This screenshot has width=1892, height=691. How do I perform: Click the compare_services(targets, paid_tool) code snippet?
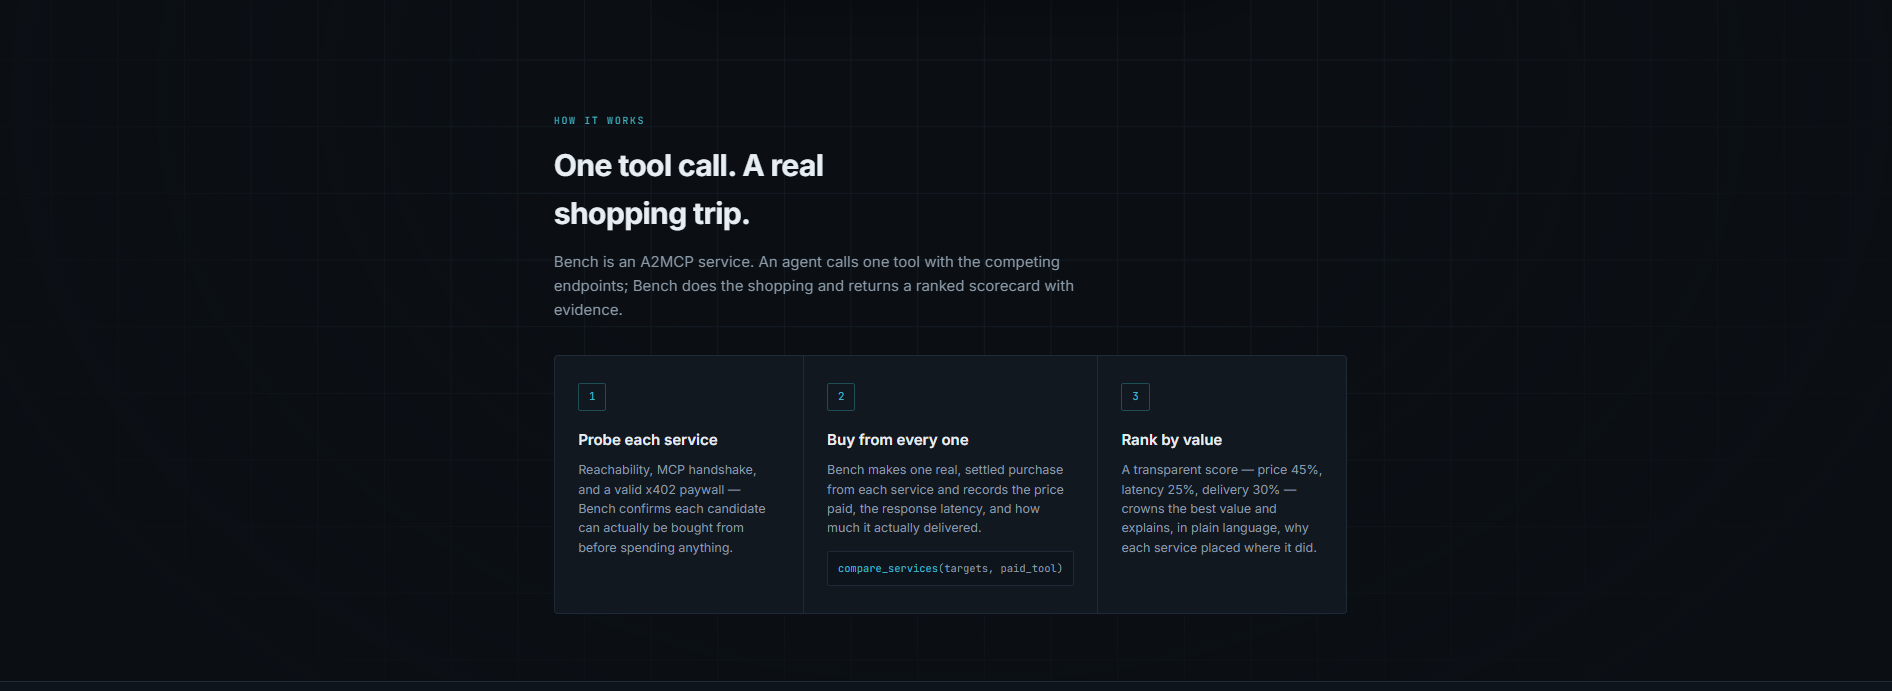click(x=950, y=568)
